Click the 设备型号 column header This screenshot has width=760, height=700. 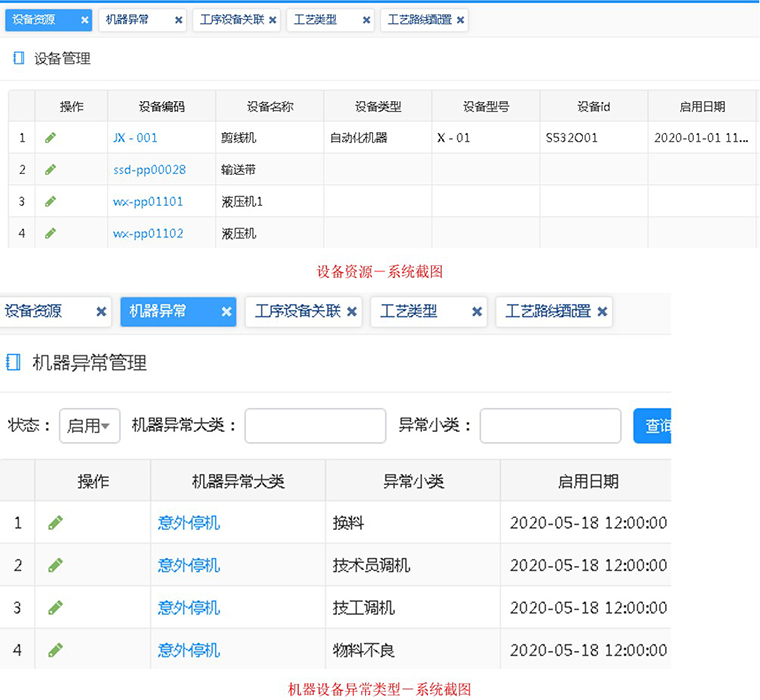coord(486,106)
